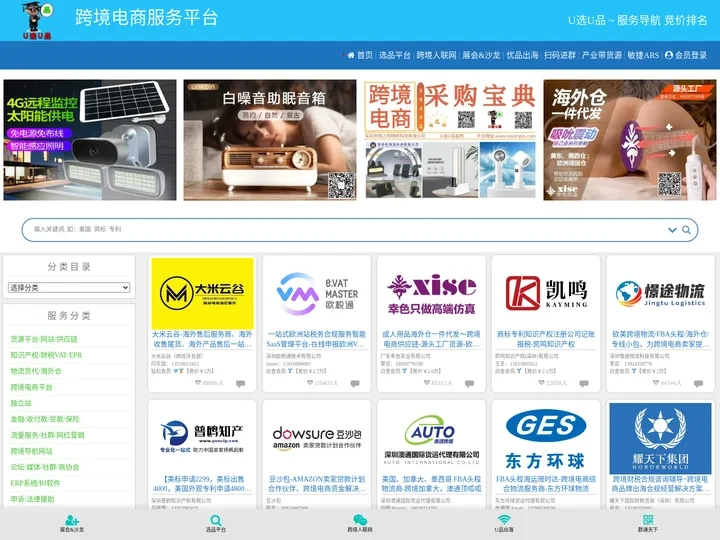Click comment bubble on 憬途物流 card

pos(698,383)
